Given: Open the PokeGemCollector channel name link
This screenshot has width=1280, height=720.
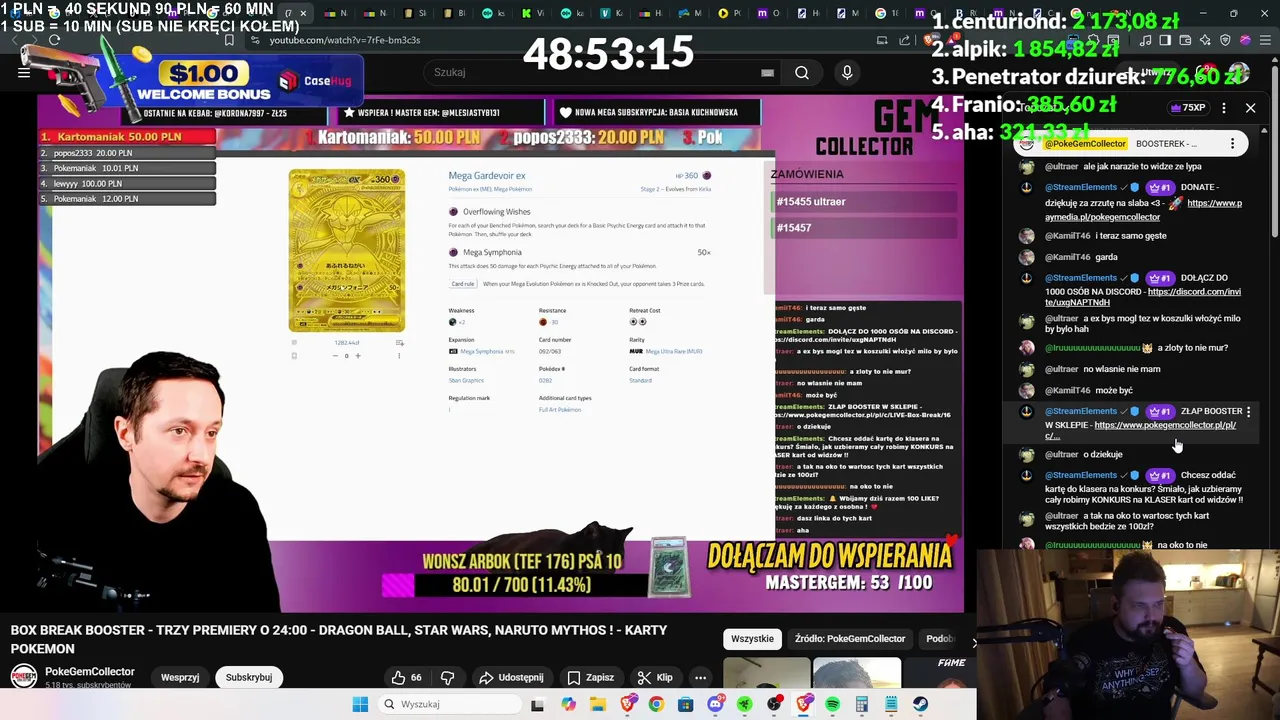Looking at the screenshot, I should click(x=90, y=671).
